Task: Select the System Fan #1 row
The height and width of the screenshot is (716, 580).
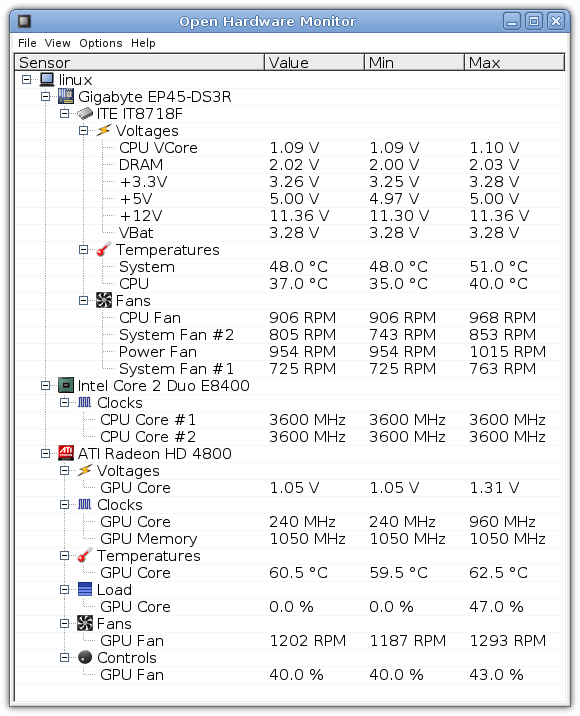Action: (x=290, y=369)
